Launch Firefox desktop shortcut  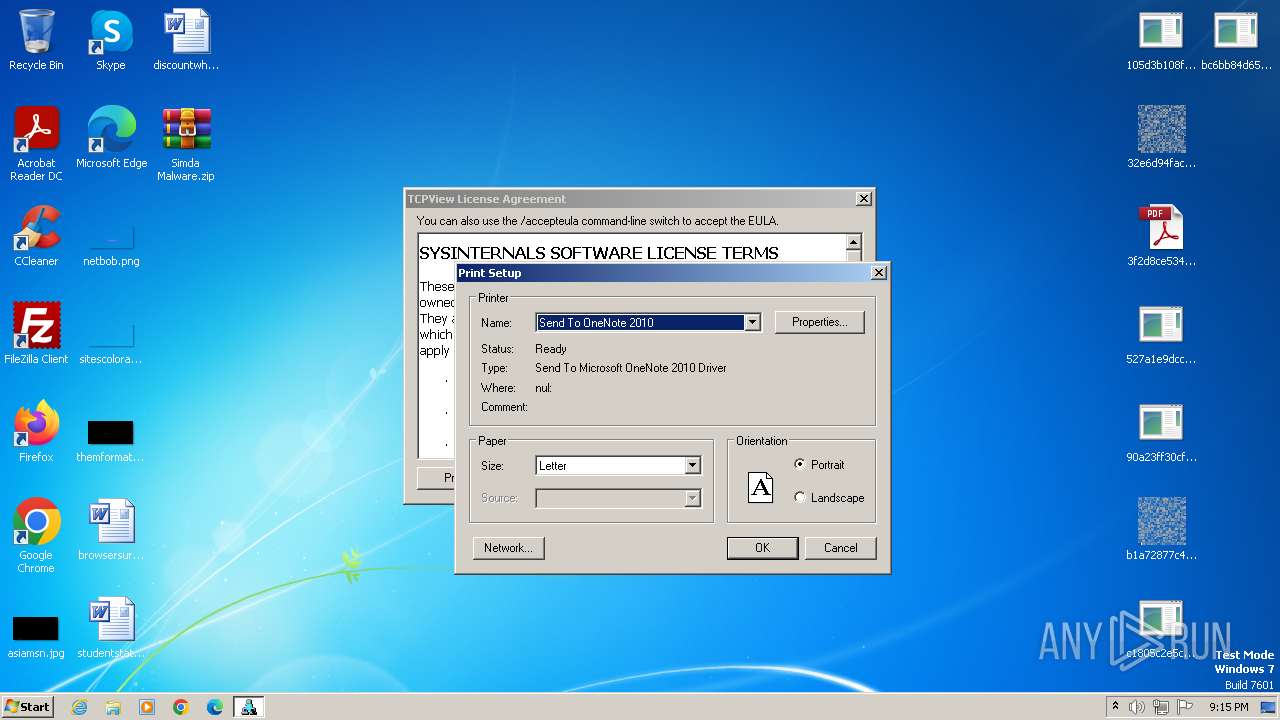tap(36, 432)
